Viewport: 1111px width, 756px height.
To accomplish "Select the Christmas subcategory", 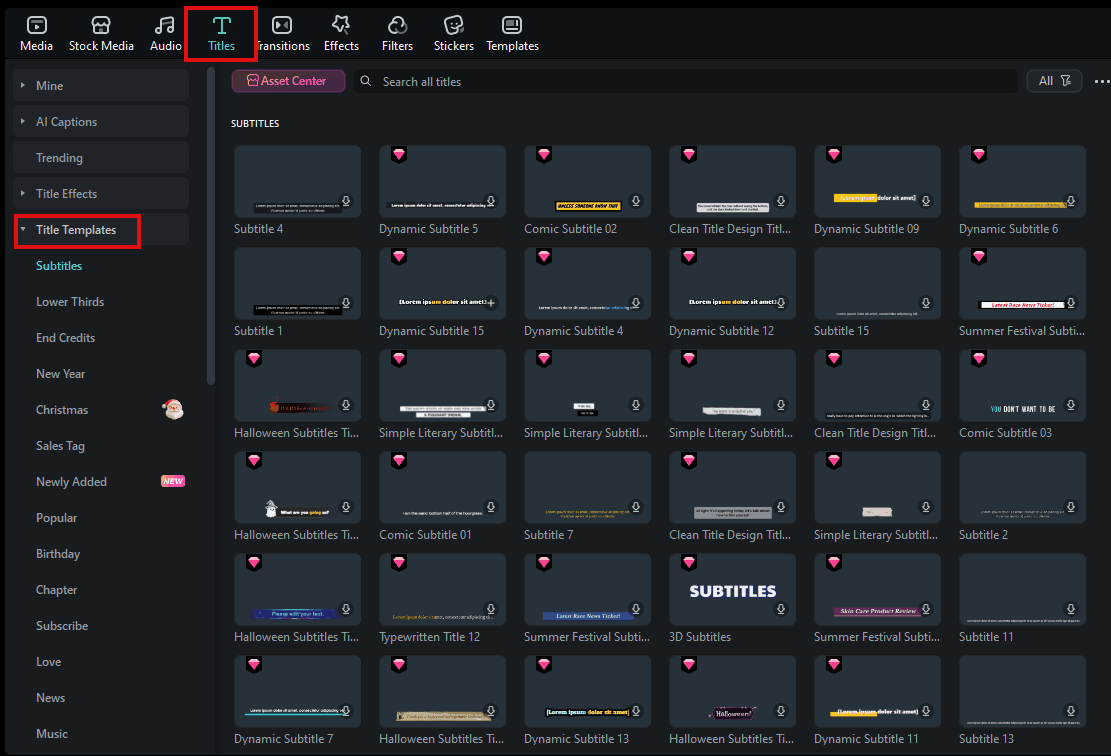I will (x=62, y=410).
